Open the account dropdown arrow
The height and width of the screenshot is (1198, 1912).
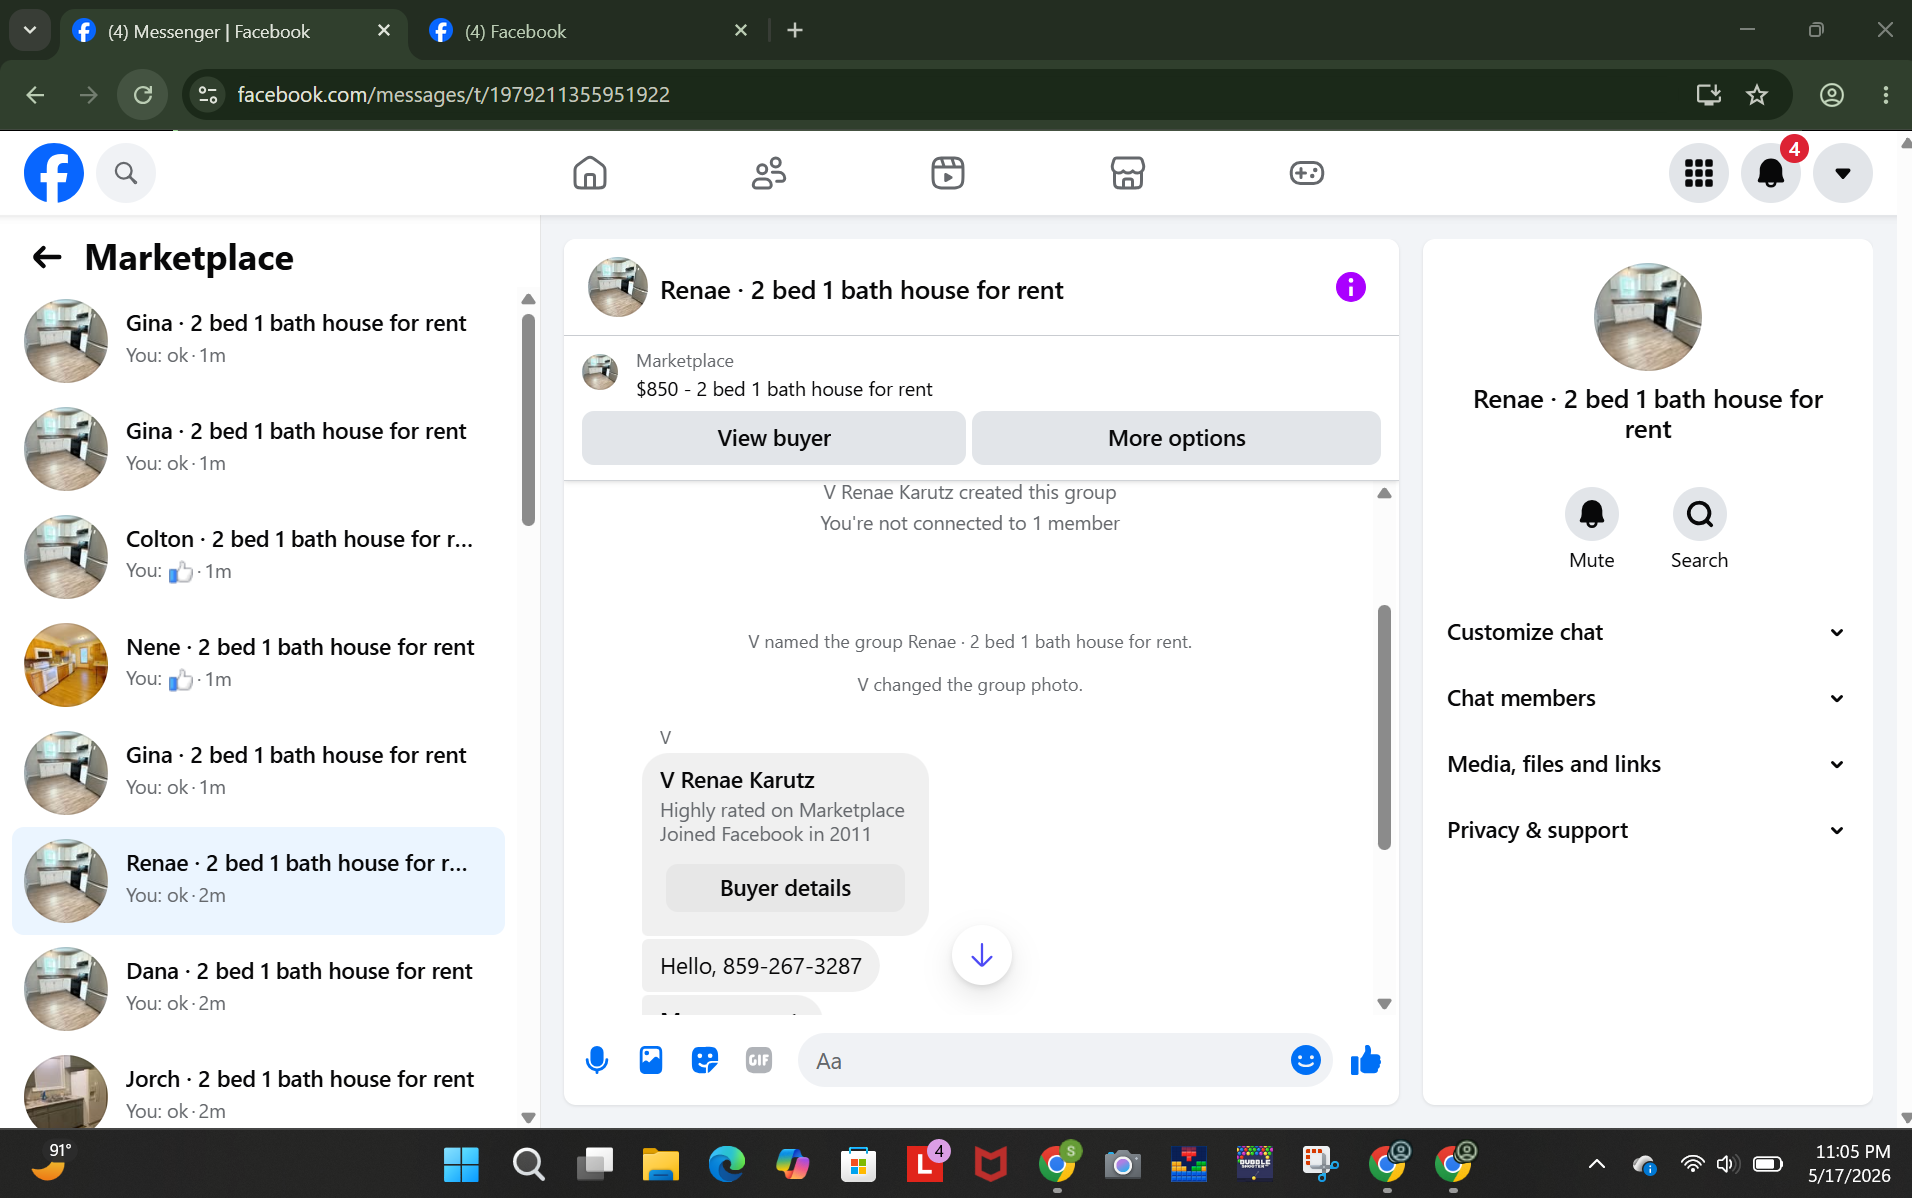[1843, 173]
